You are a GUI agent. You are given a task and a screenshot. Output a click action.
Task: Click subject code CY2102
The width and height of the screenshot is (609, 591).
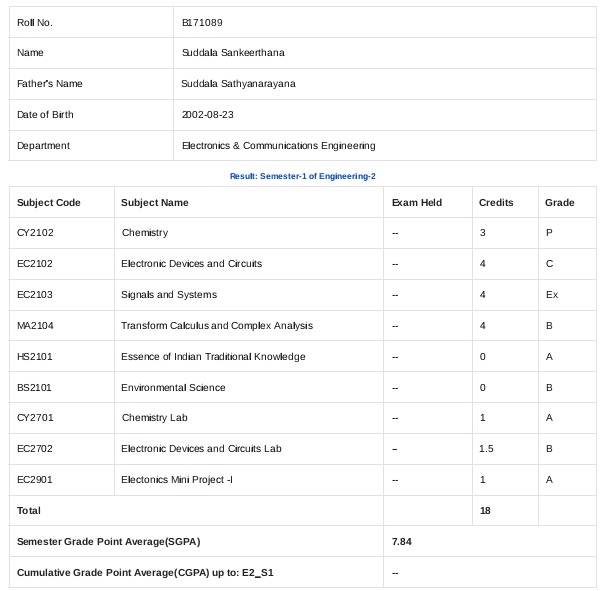[35, 233]
